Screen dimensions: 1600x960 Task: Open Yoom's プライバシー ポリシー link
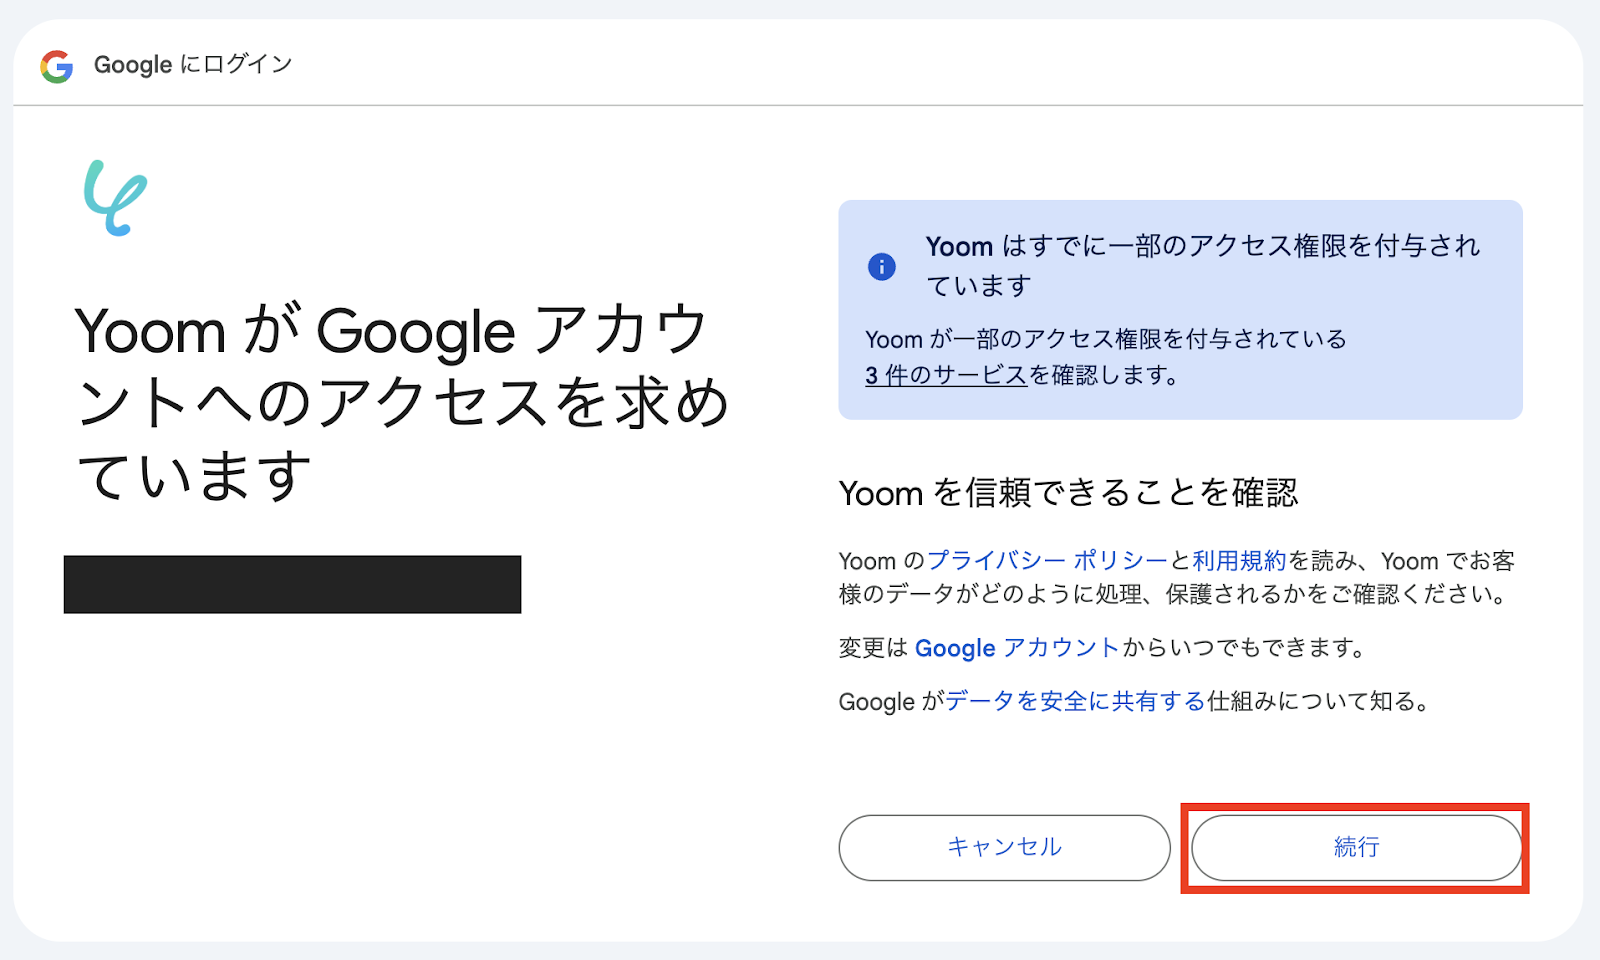click(x=1047, y=561)
